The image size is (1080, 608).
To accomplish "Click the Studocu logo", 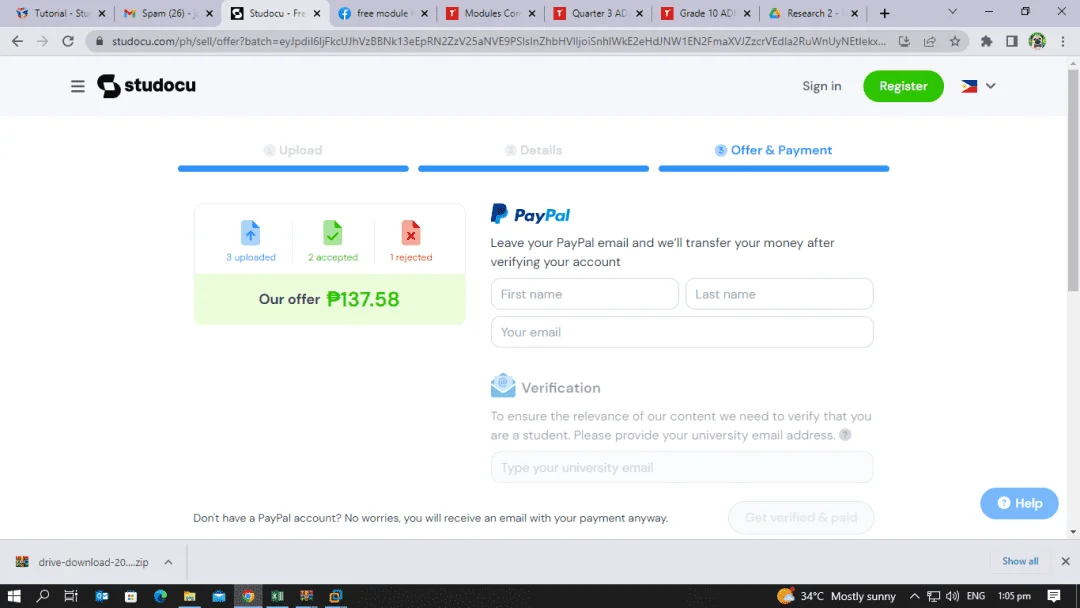I will pos(146,85).
